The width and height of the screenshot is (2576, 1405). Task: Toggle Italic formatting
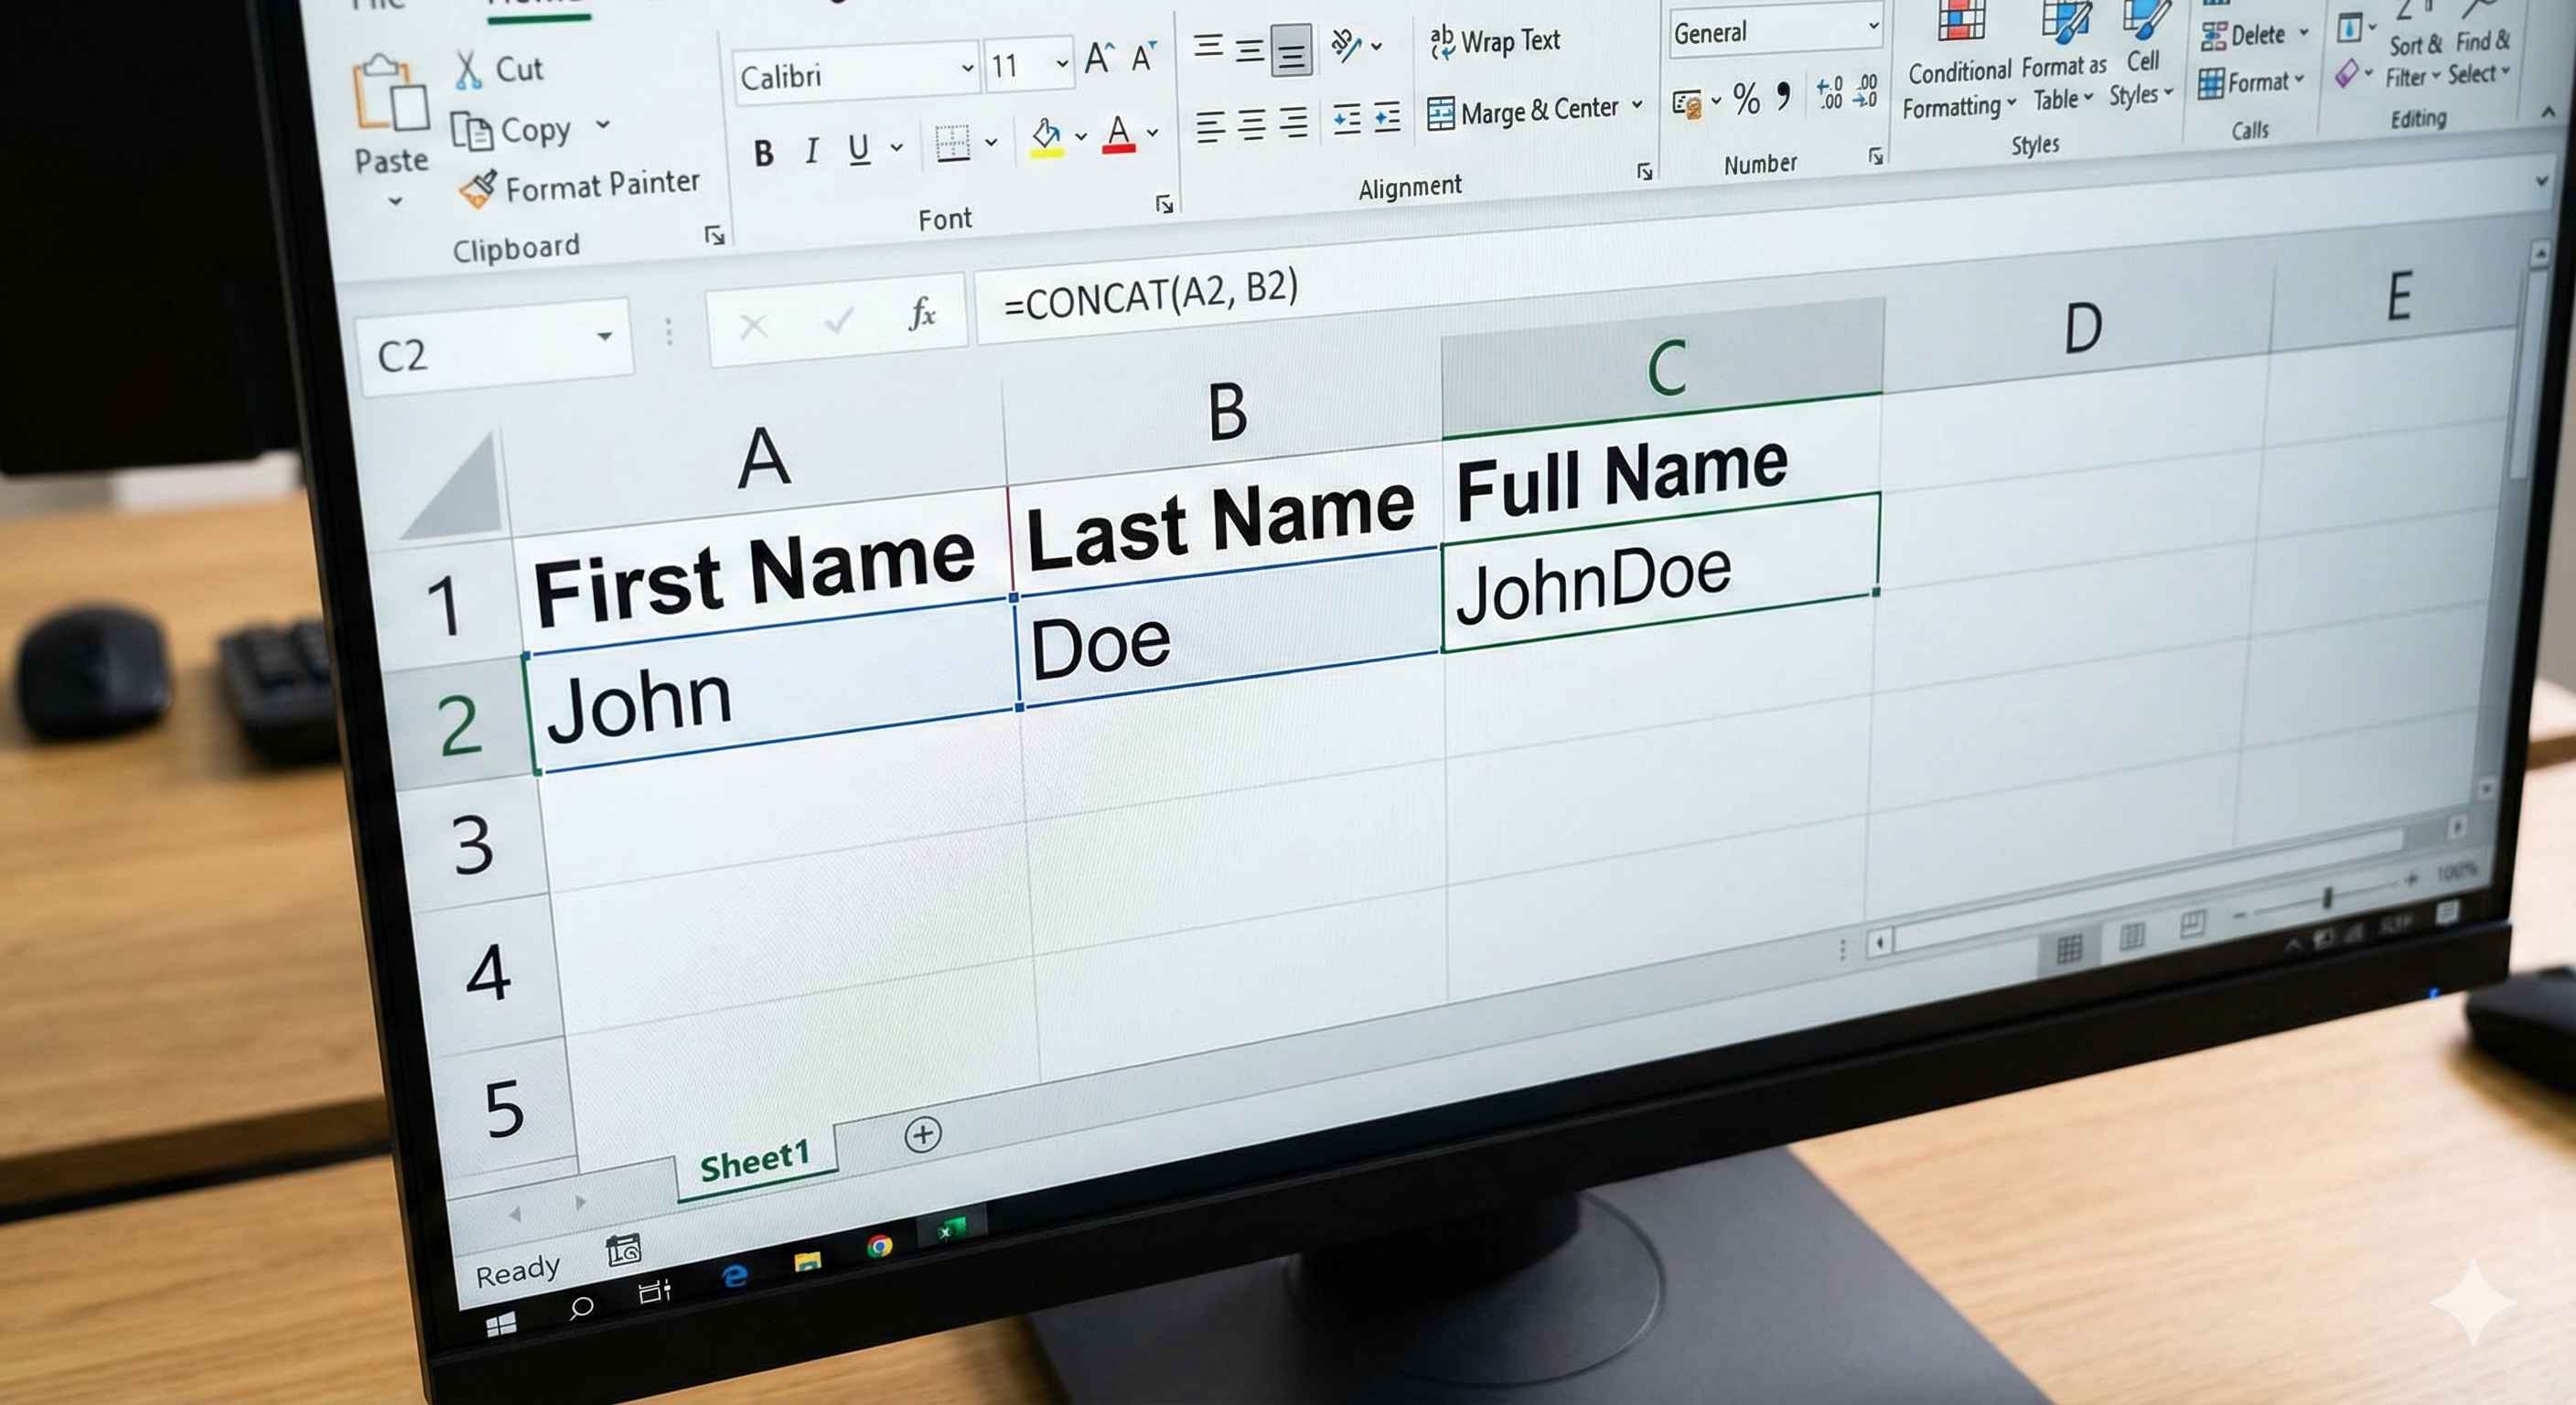click(x=812, y=152)
